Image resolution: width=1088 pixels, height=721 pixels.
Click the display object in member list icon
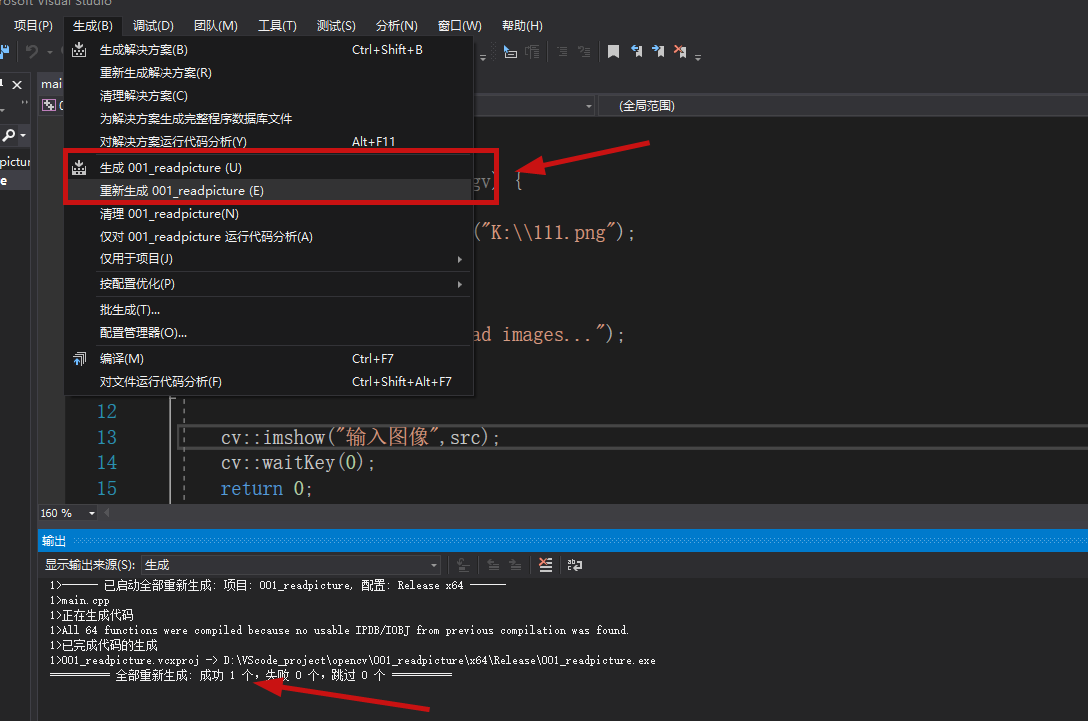click(x=510, y=51)
